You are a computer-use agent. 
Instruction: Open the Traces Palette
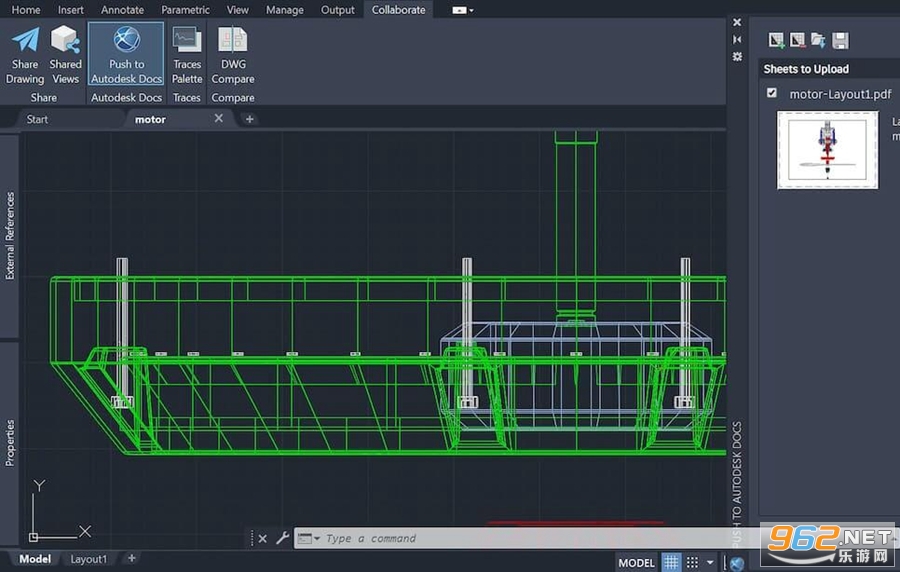pyautogui.click(x=187, y=55)
